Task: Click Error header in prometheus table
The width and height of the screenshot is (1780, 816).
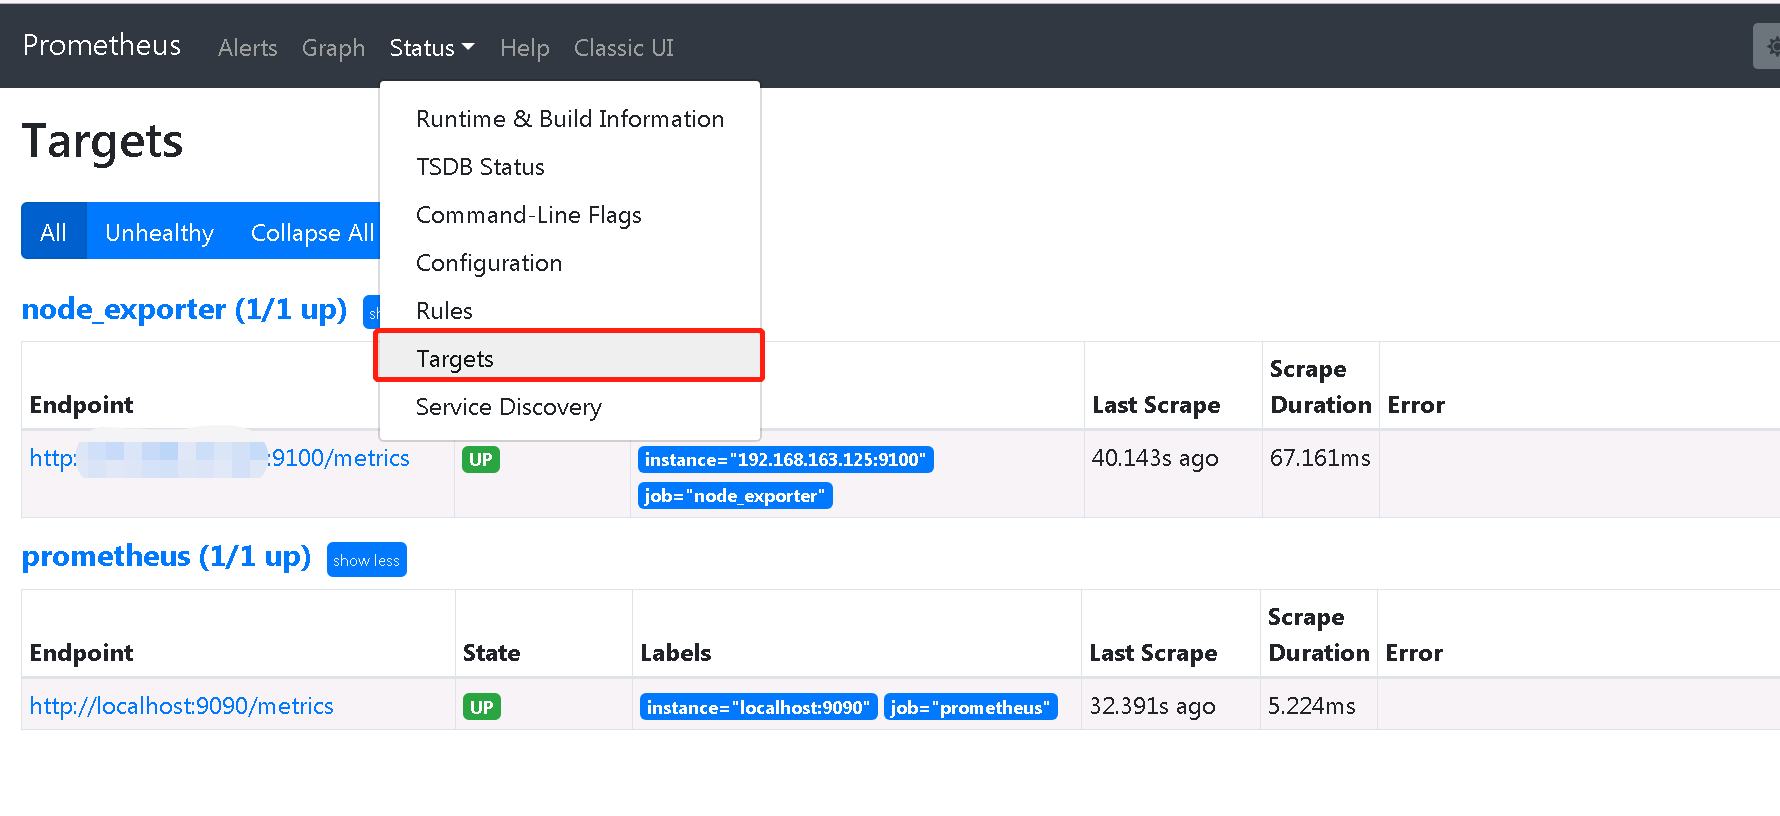Action: pyautogui.click(x=1414, y=653)
